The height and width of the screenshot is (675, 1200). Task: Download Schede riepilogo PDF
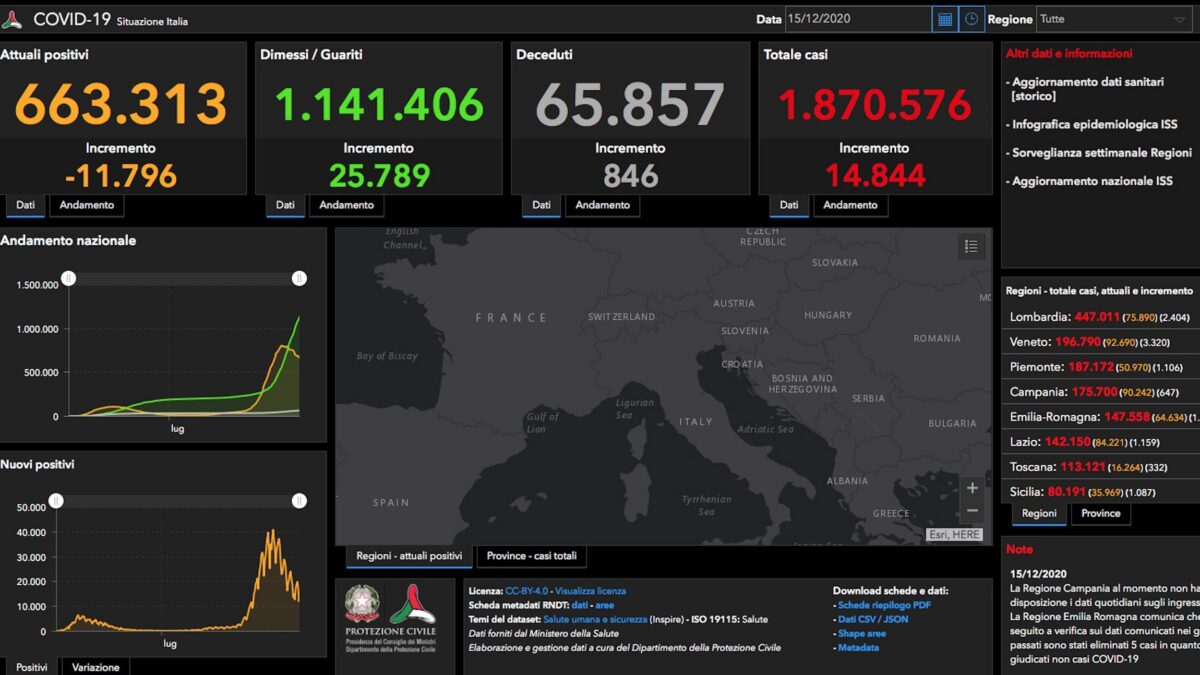(885, 605)
